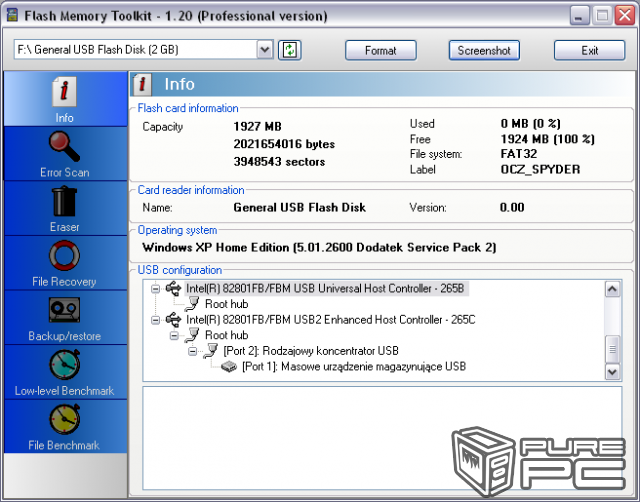Open the drive selection dropdown arrow

[x=265, y=50]
